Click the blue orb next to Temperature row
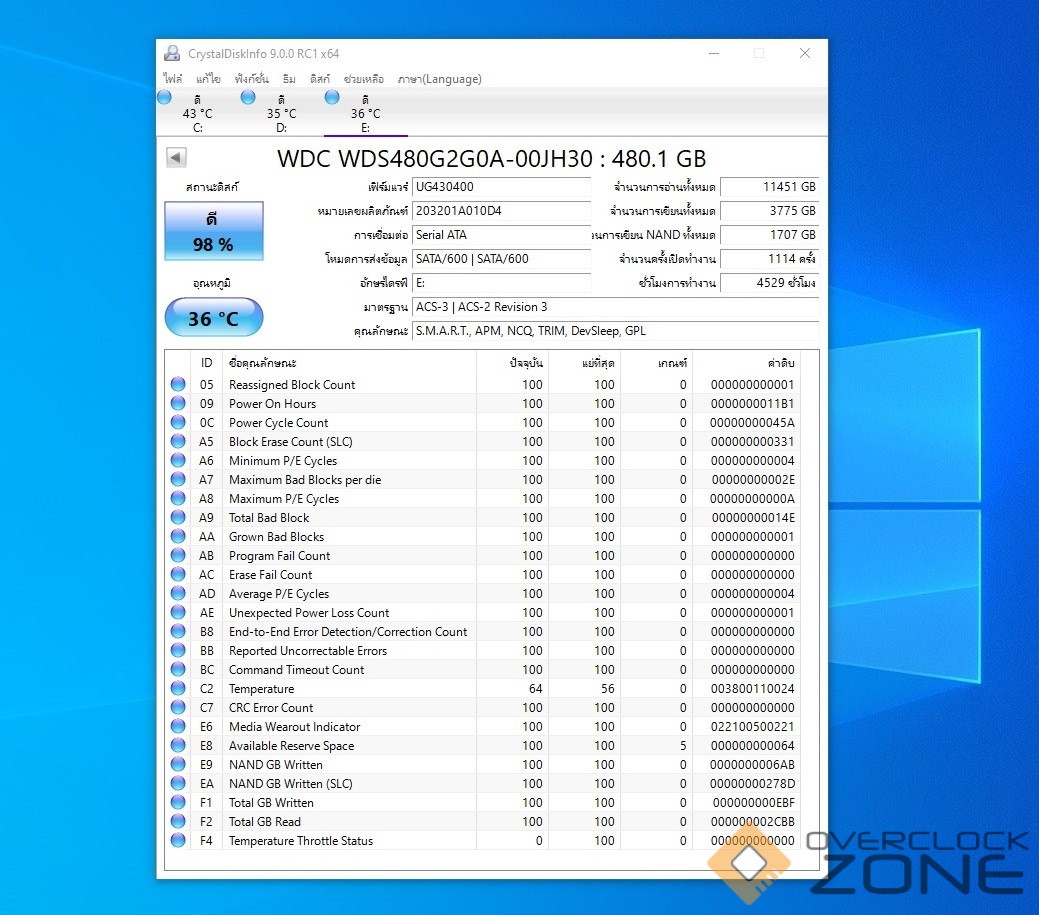Screen dimensions: 1039x915 point(178,688)
